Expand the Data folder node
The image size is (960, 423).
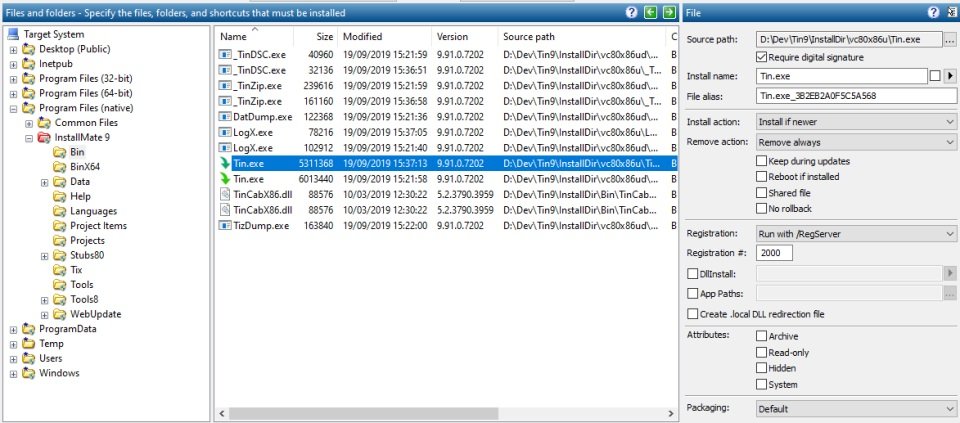click(x=44, y=182)
